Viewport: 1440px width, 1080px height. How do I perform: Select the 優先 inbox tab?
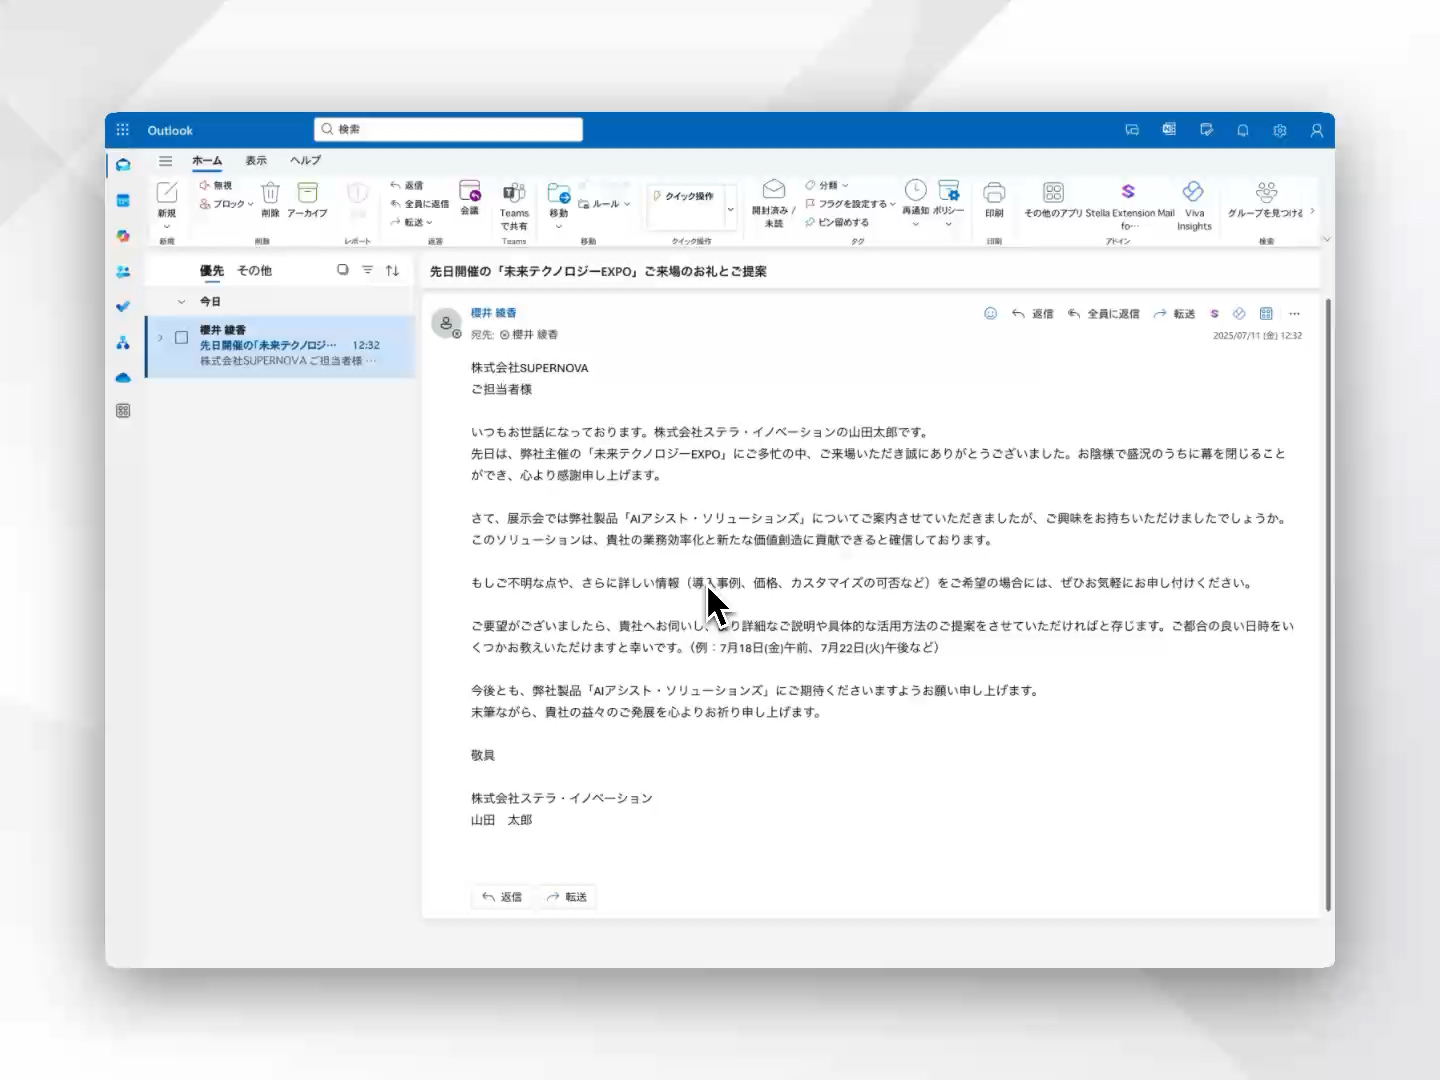click(211, 270)
